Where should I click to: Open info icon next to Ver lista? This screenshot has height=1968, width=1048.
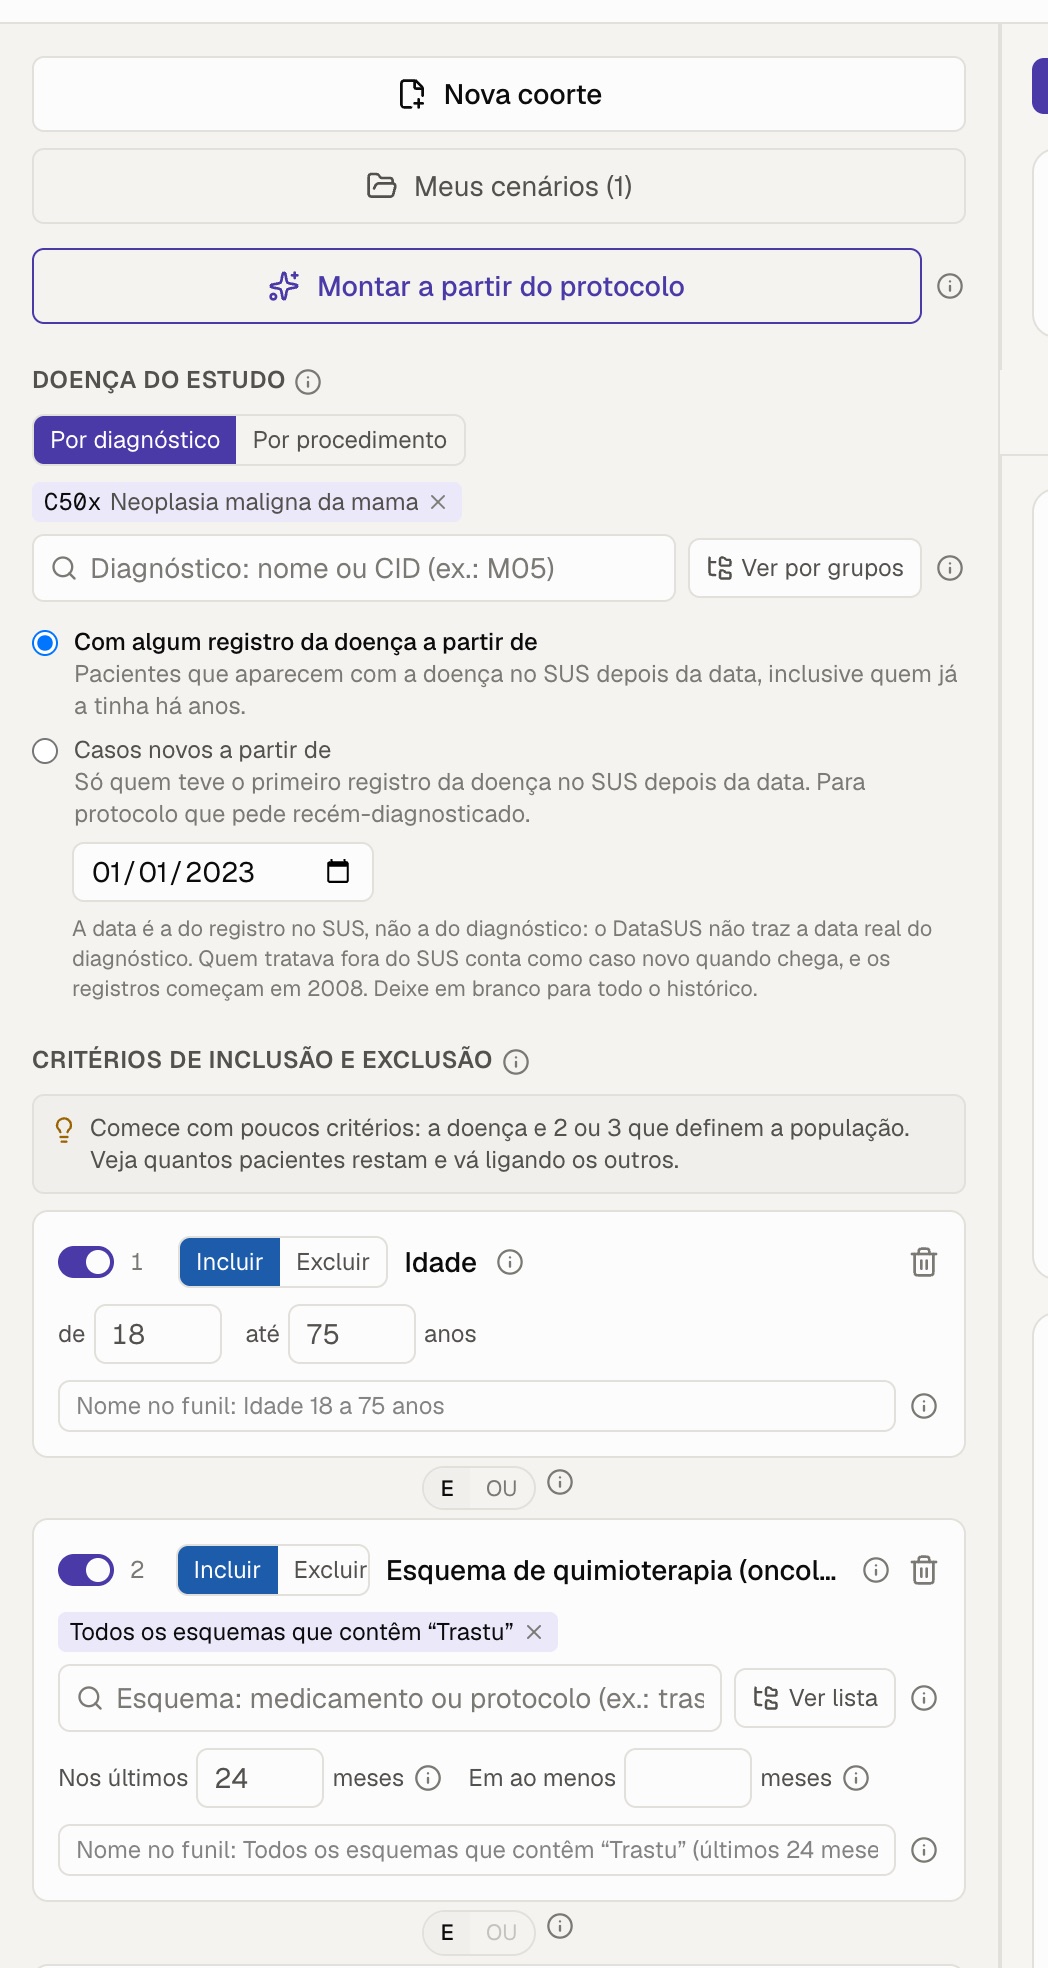[x=924, y=1698]
